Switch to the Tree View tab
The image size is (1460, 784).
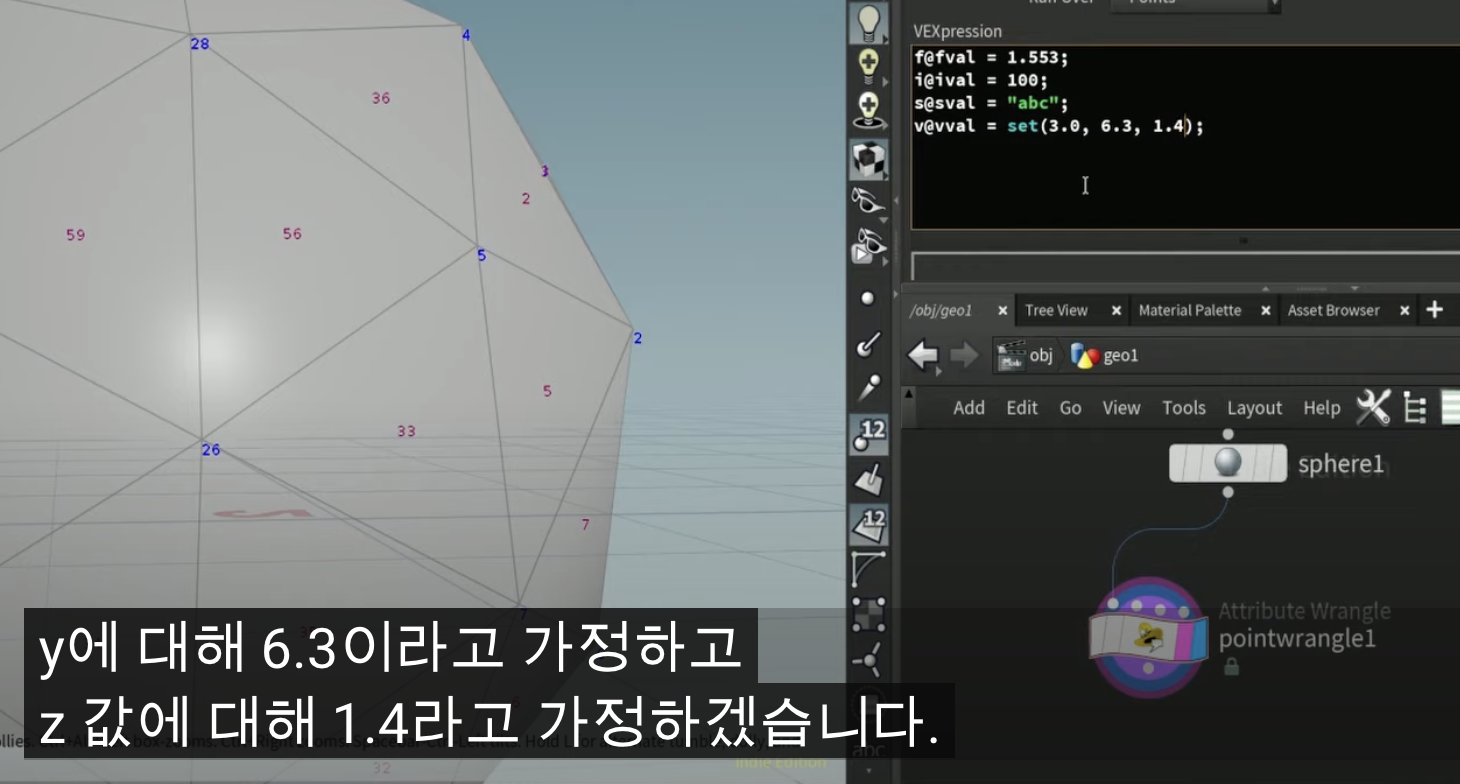[x=1056, y=310]
